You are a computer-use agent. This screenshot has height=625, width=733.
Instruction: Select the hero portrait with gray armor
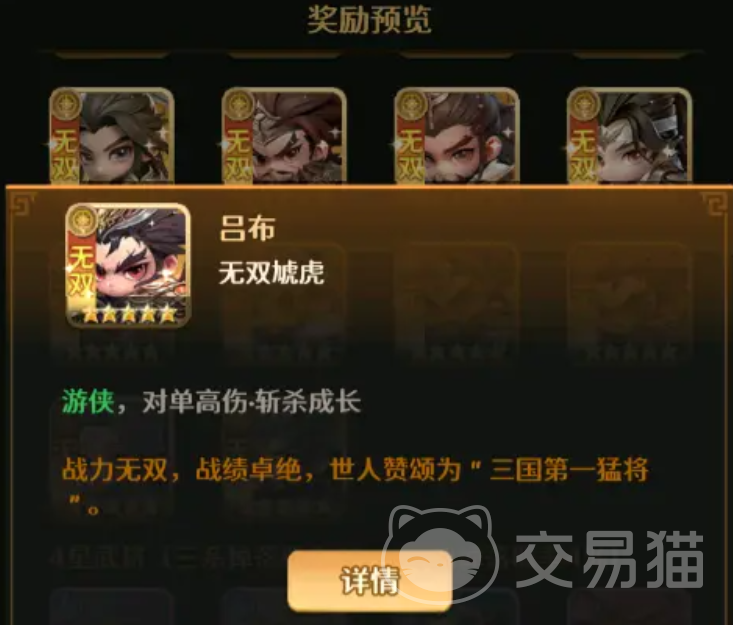(x=629, y=136)
